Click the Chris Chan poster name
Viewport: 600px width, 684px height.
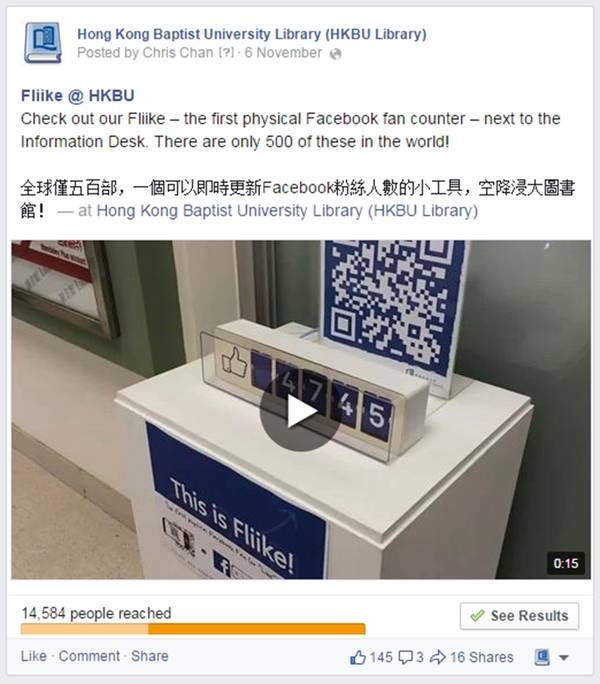pyautogui.click(x=178, y=53)
